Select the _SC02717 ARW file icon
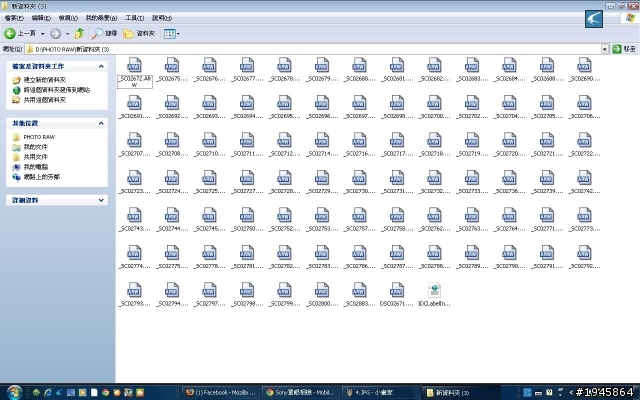This screenshot has width=640, height=400. point(397,140)
